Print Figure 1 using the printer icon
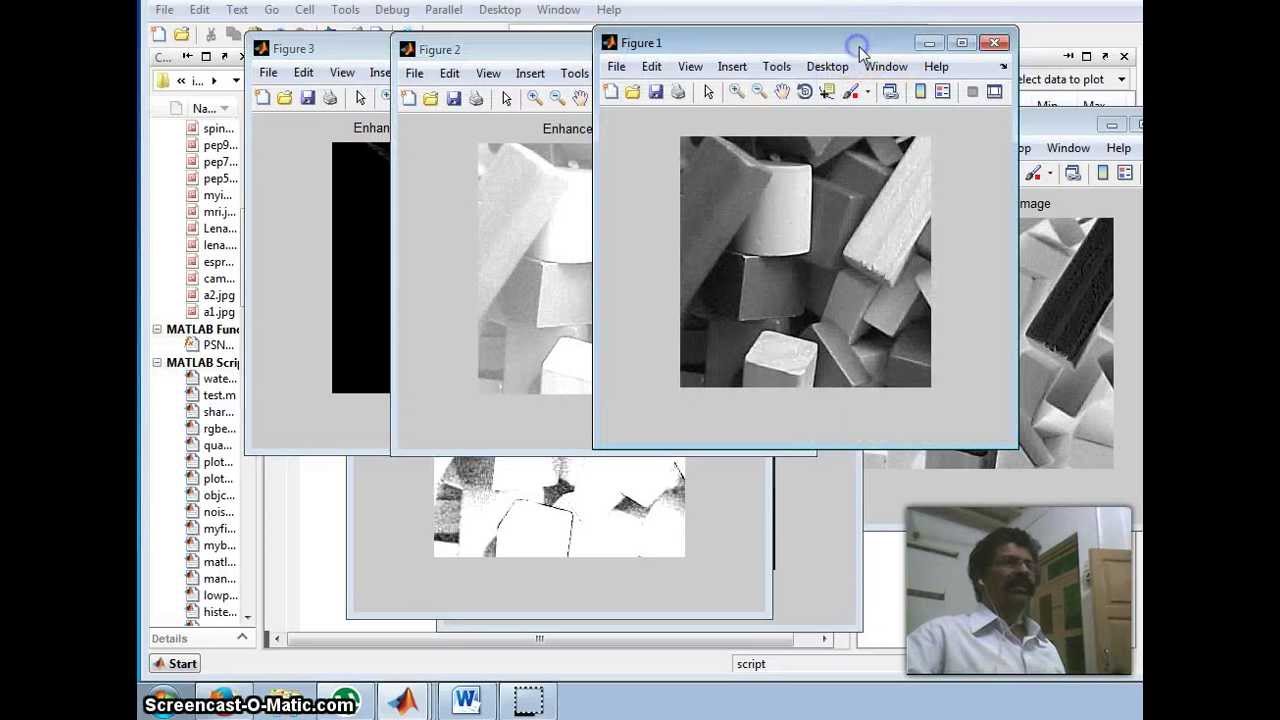1280x720 pixels. (x=678, y=92)
